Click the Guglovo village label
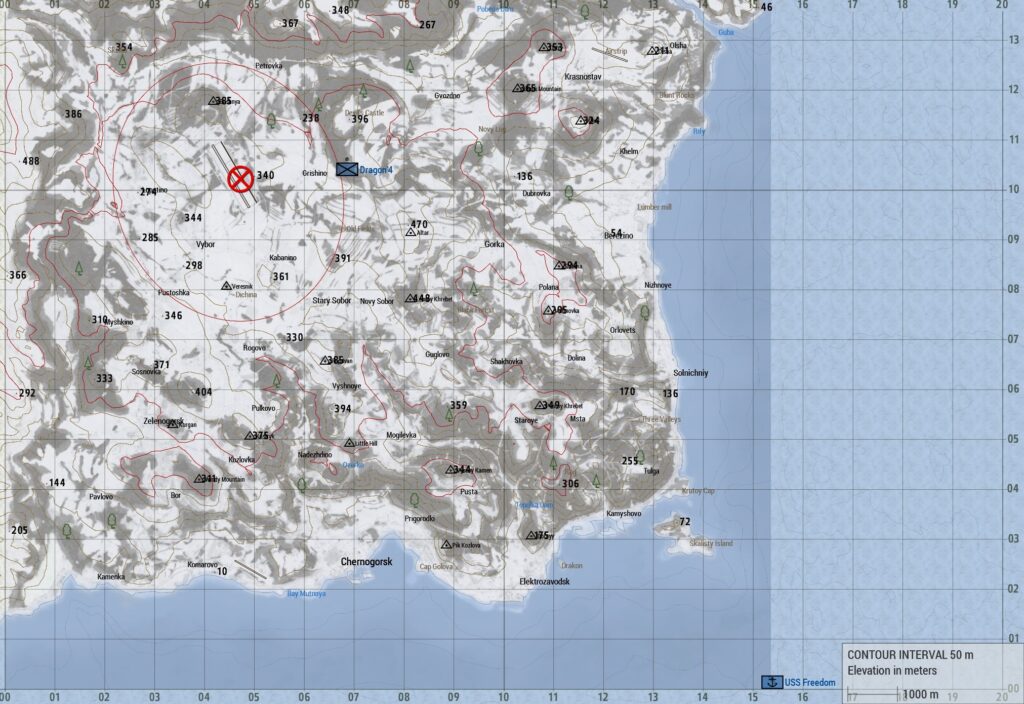This screenshot has height=704, width=1024. pyautogui.click(x=438, y=355)
